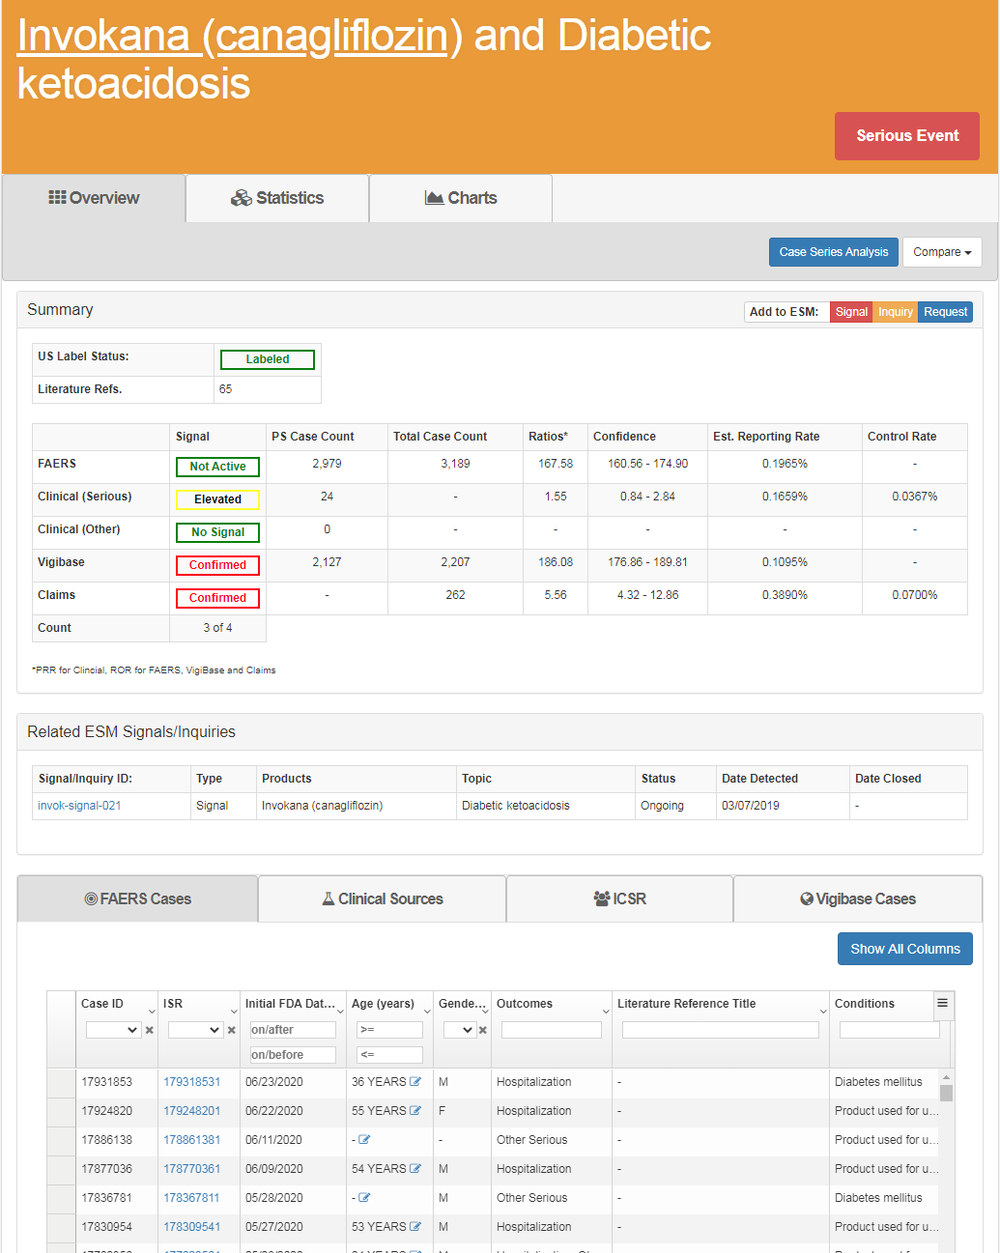
Task: Click the row selector for case 17877036
Action: click(61, 1169)
